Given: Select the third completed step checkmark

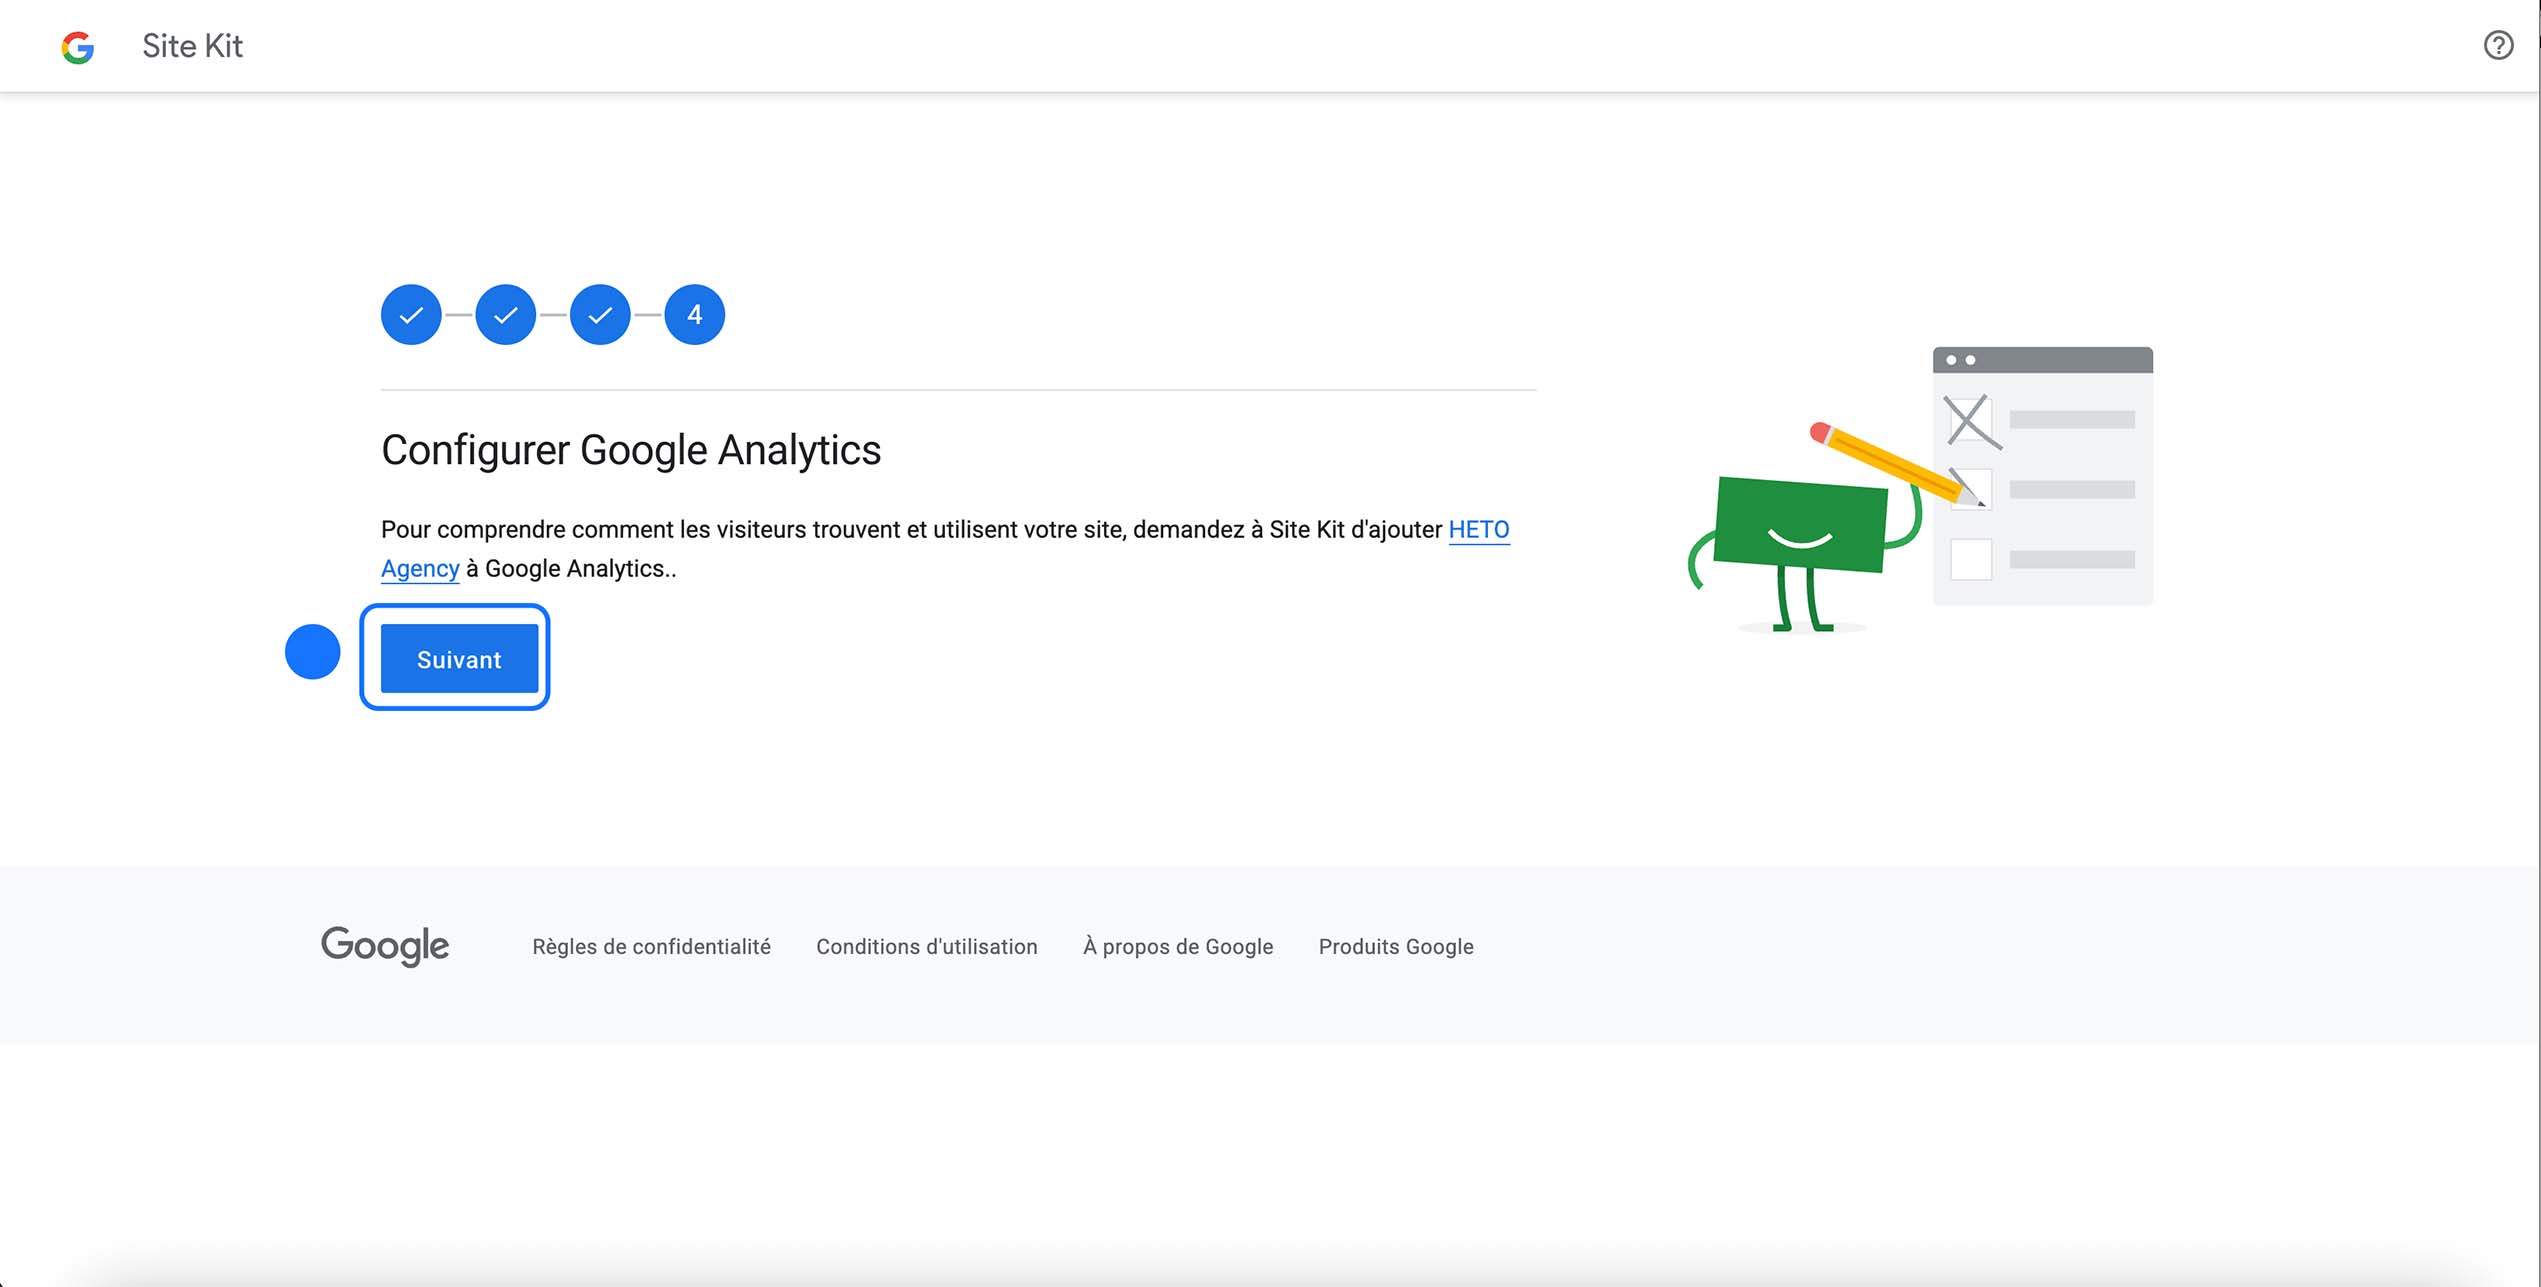Looking at the screenshot, I should click(599, 314).
